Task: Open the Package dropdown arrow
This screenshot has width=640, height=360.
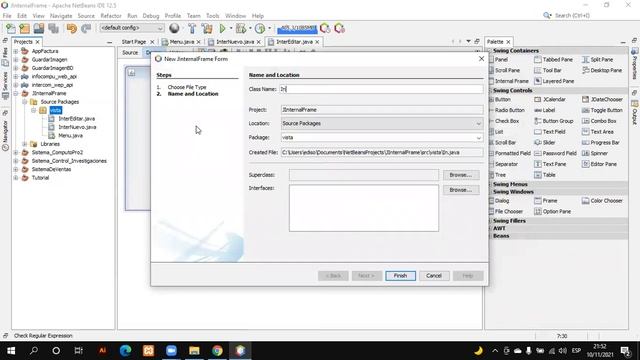Action: click(478, 138)
